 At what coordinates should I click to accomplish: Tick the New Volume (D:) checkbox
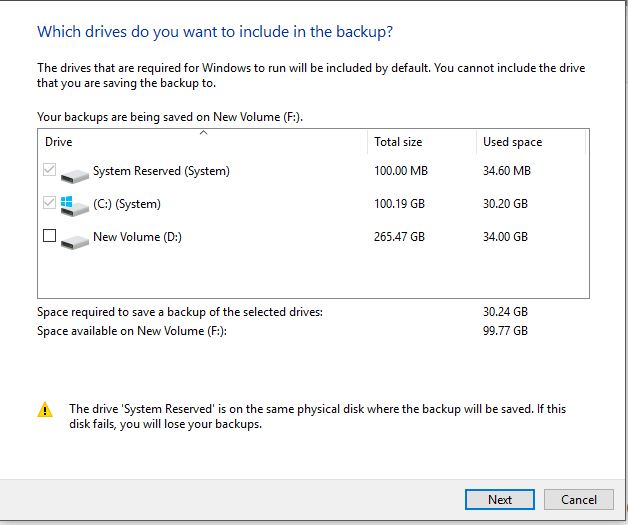tap(49, 235)
